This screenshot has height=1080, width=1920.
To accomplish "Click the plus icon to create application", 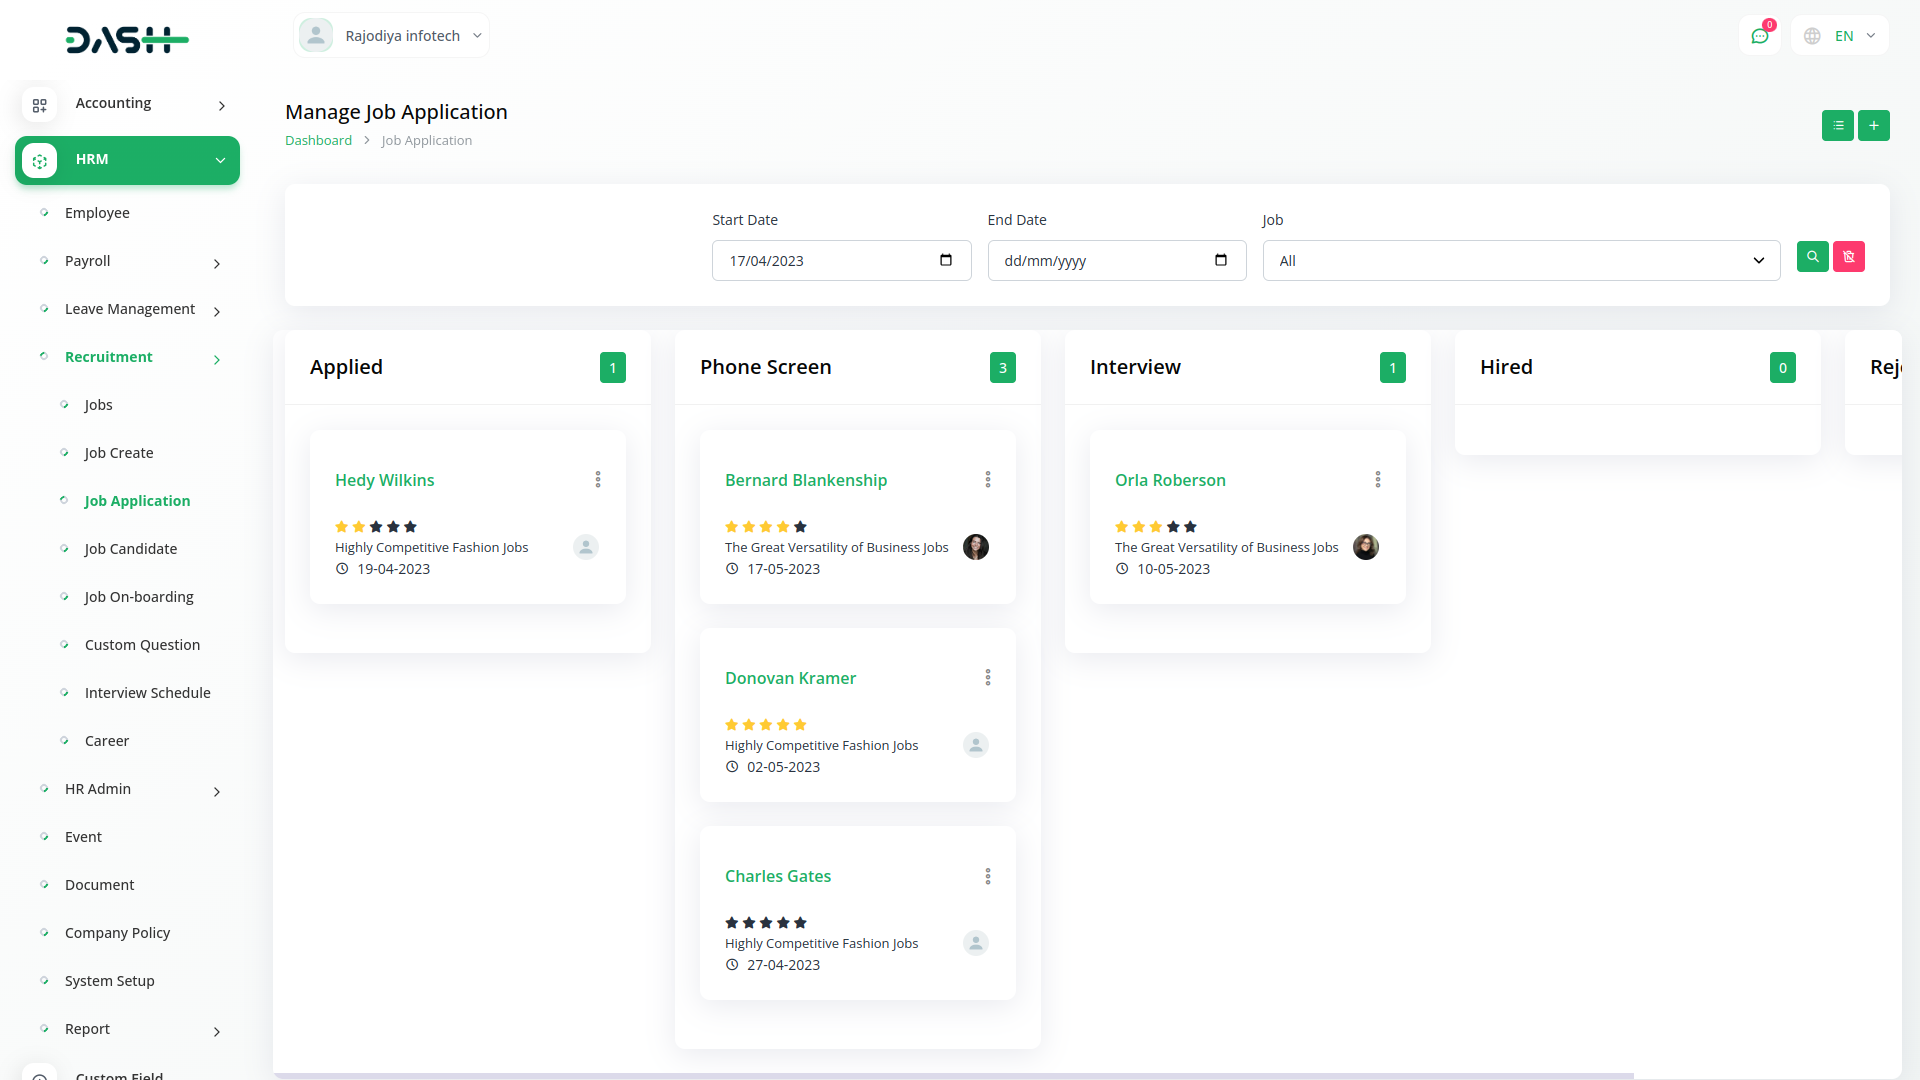I will click(x=1873, y=126).
